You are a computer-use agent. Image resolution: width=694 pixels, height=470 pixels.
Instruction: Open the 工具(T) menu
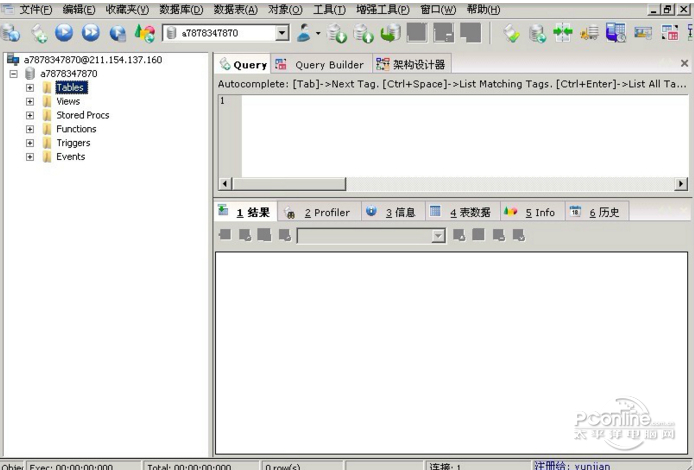(329, 10)
